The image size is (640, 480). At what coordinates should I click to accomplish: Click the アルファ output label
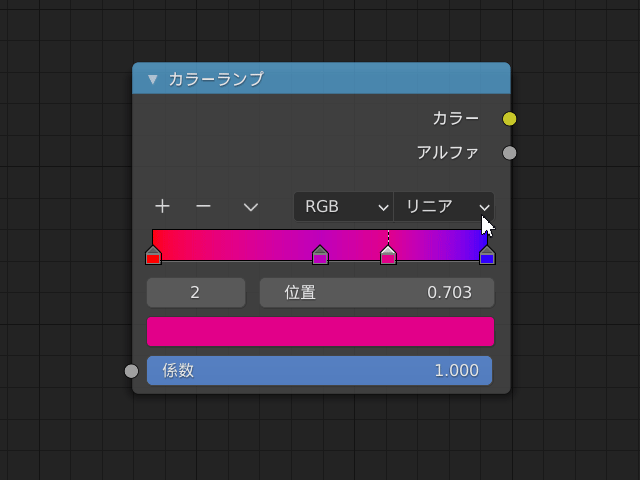click(448, 153)
